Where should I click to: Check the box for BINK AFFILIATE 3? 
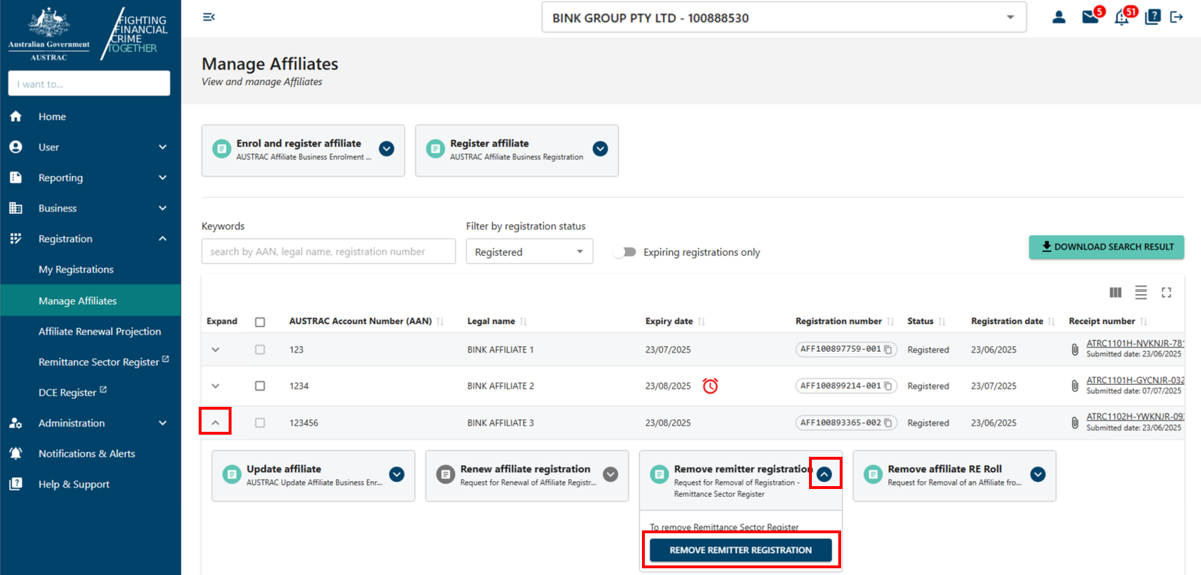click(260, 423)
